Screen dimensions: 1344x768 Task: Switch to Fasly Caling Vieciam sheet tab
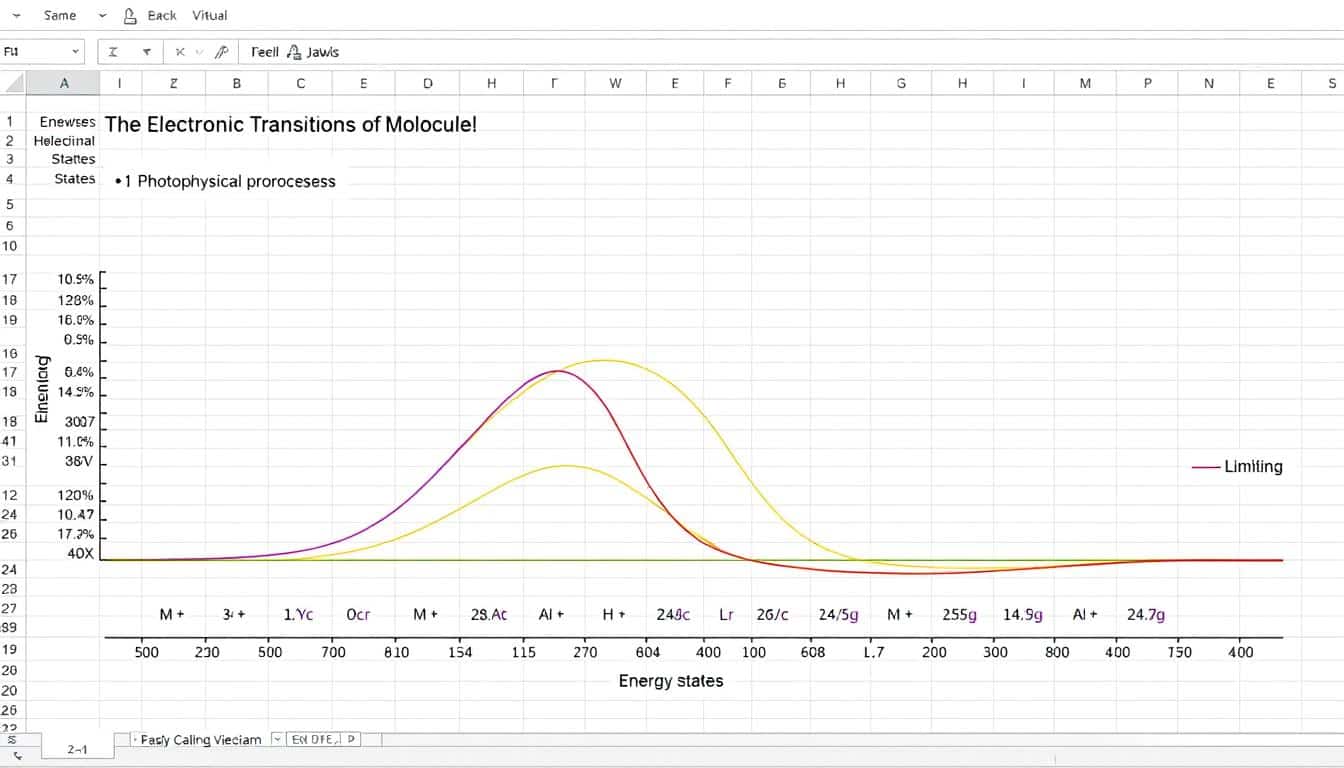pos(201,740)
